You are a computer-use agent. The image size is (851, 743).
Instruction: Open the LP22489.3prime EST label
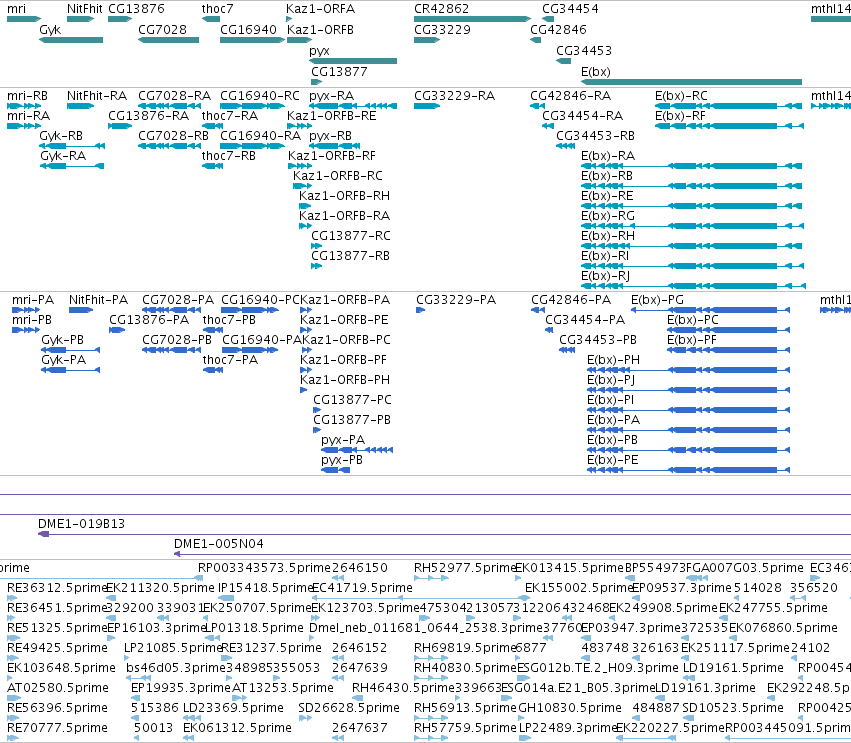pyautogui.click(x=568, y=728)
